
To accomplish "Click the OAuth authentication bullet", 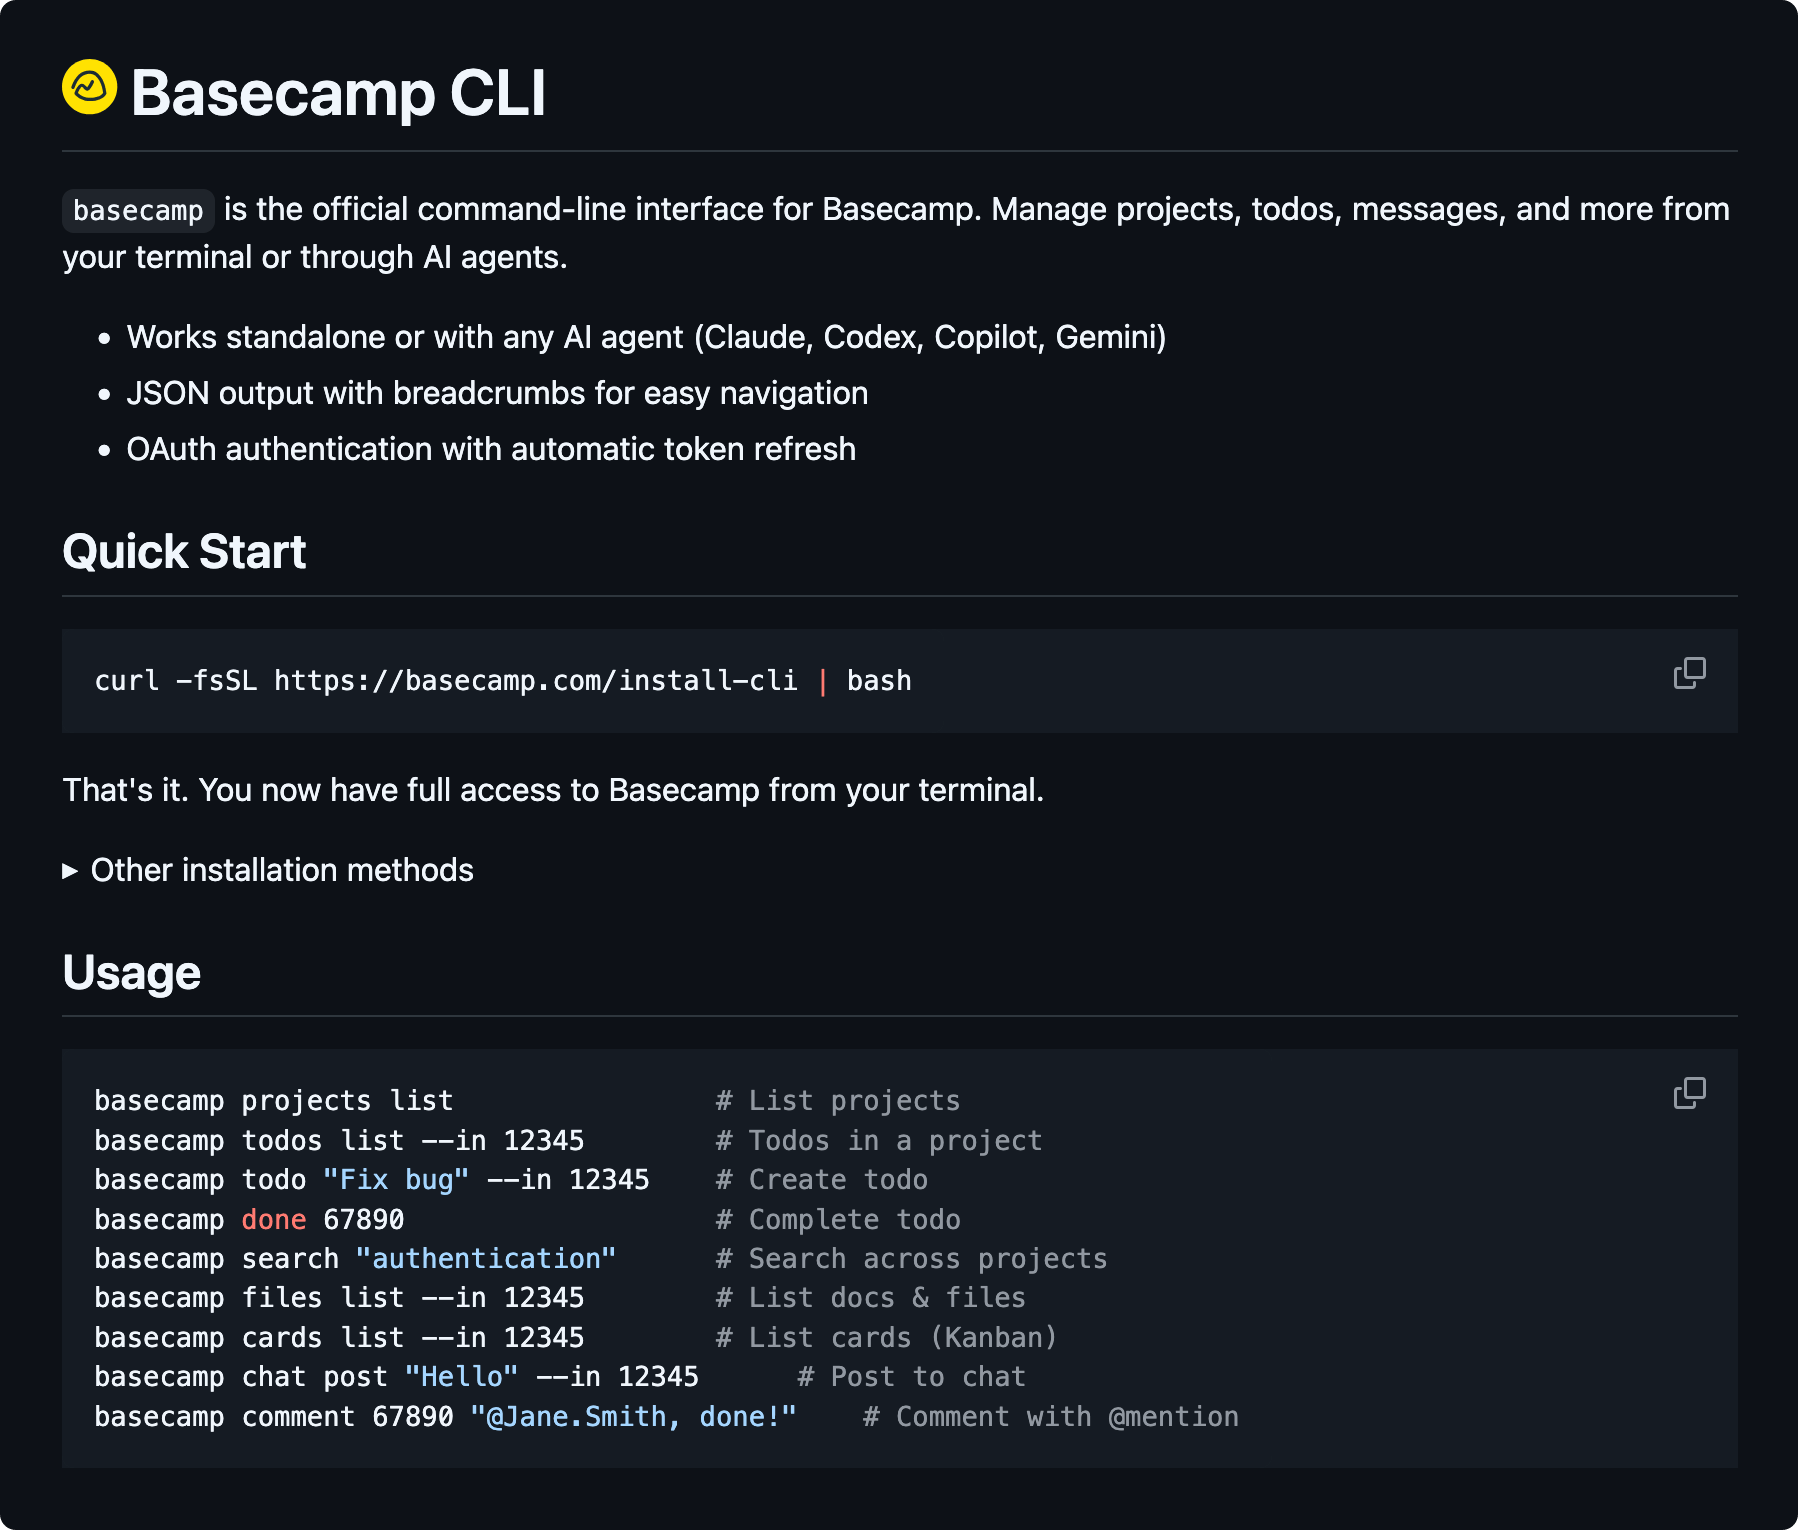I will point(491,449).
